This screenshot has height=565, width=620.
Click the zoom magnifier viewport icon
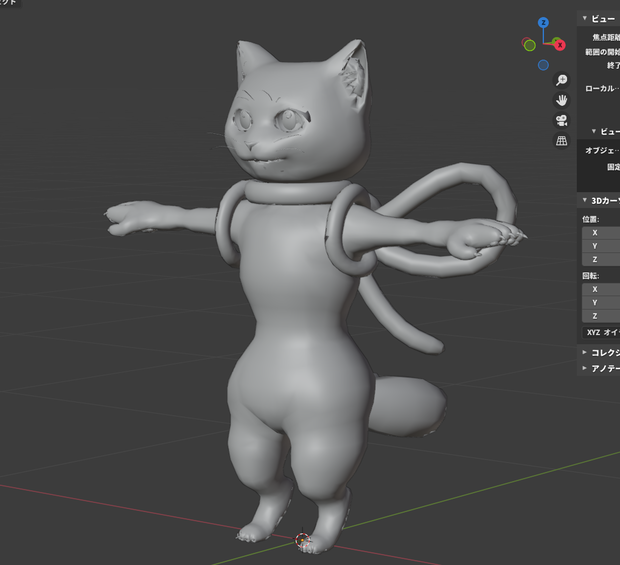[x=561, y=80]
